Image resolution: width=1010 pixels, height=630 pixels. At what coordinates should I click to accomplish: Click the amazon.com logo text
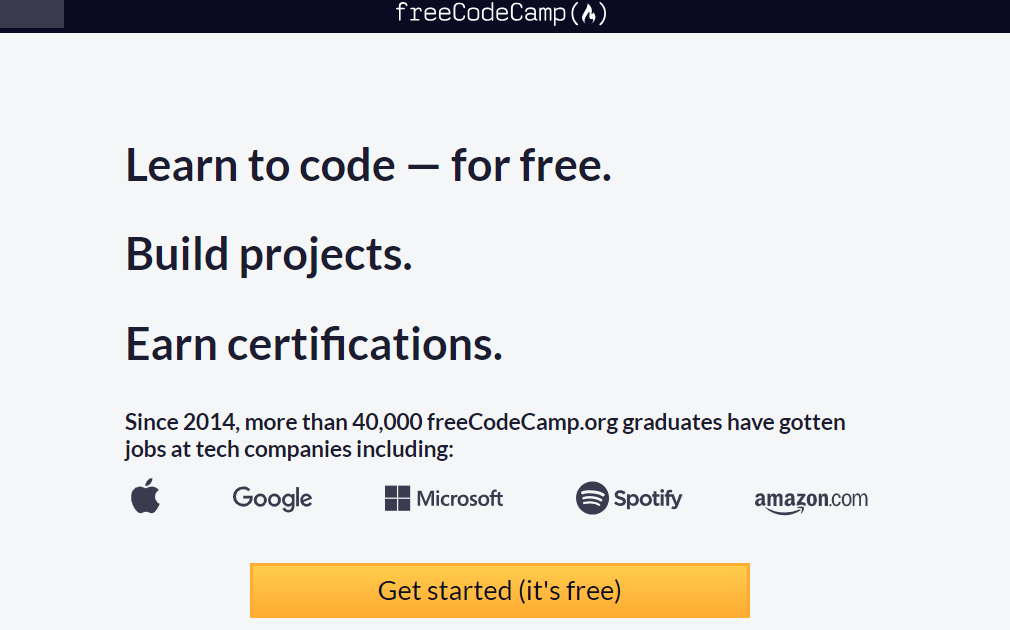point(811,497)
